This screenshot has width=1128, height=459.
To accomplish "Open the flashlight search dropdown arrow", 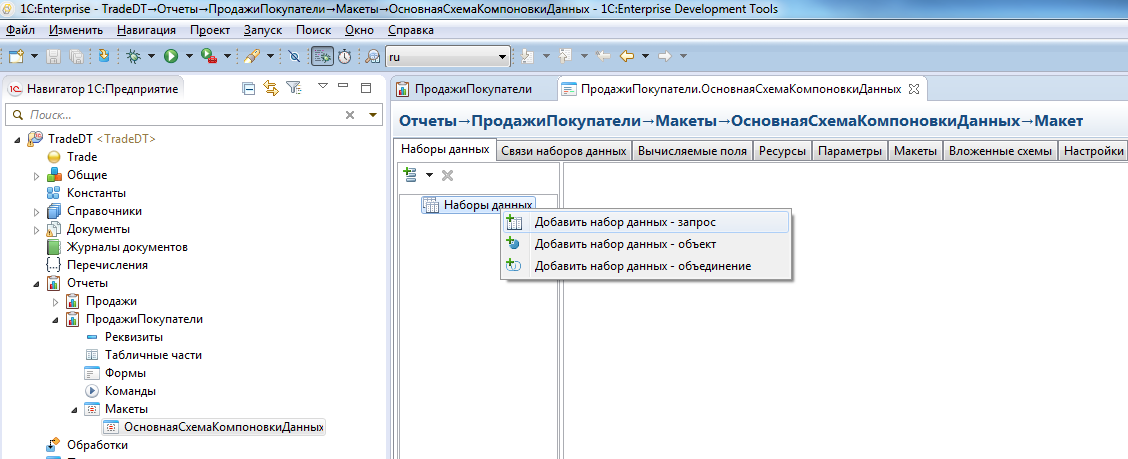I will point(270,56).
